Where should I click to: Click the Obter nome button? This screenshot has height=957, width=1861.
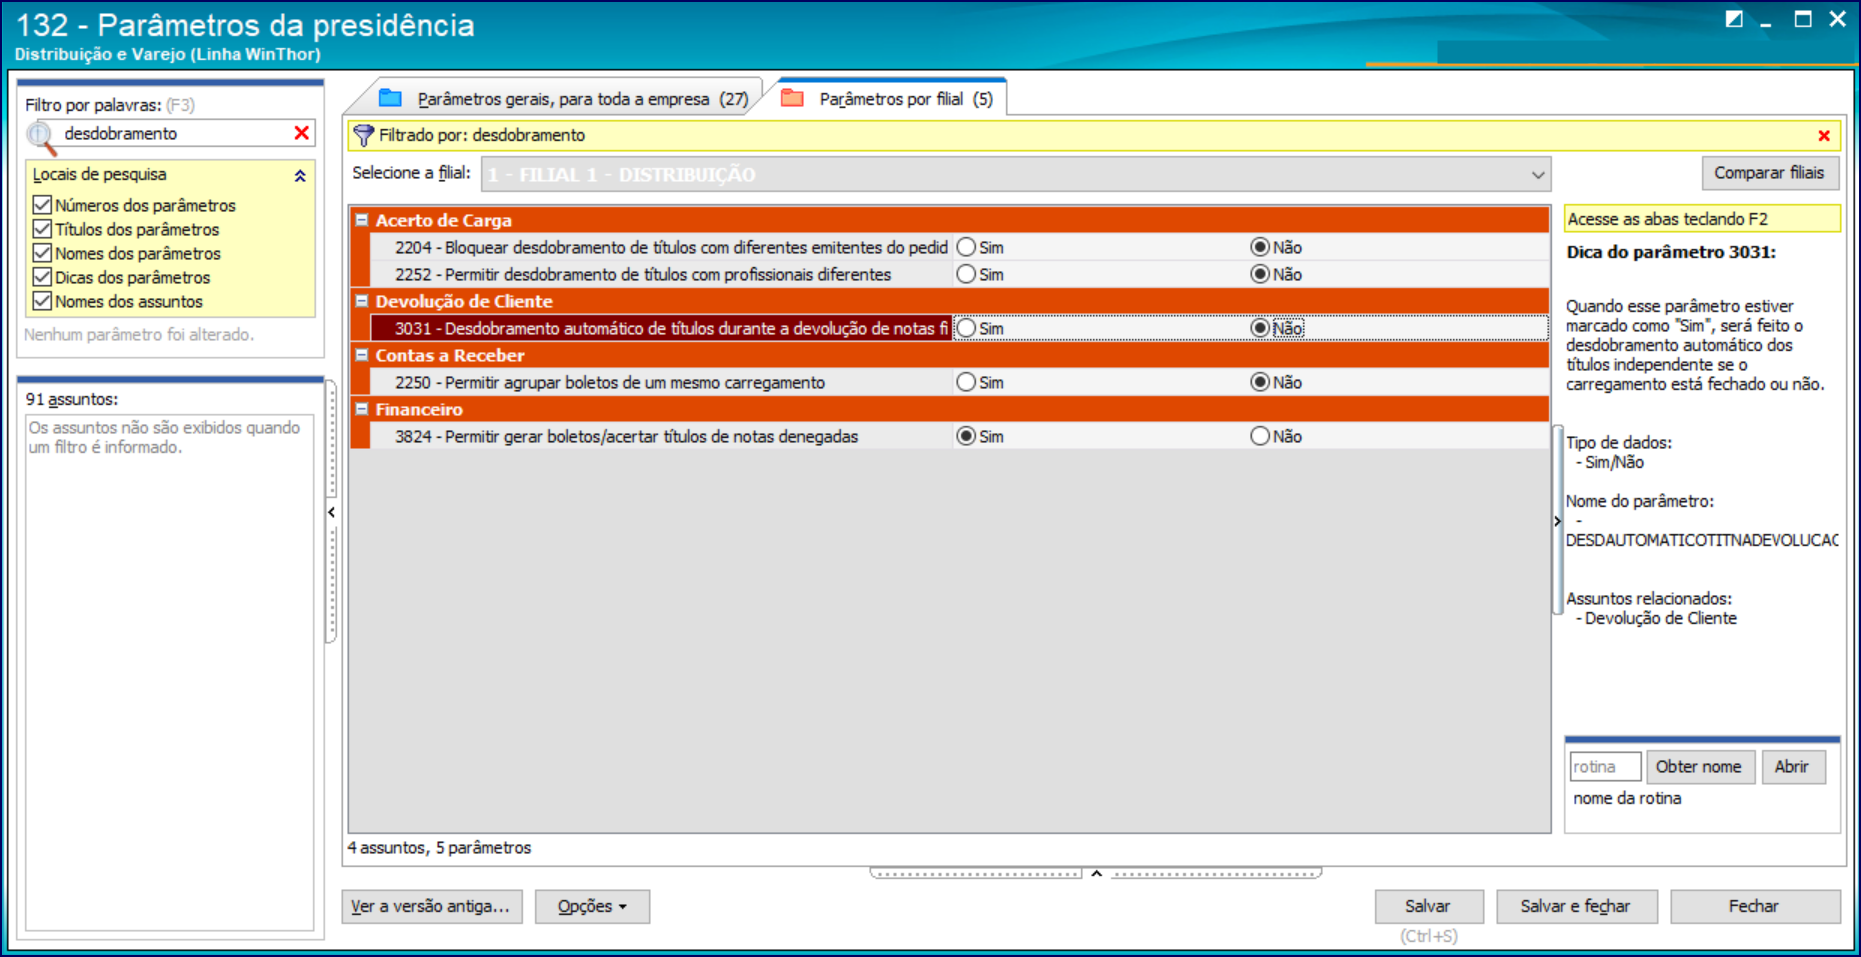click(1699, 767)
